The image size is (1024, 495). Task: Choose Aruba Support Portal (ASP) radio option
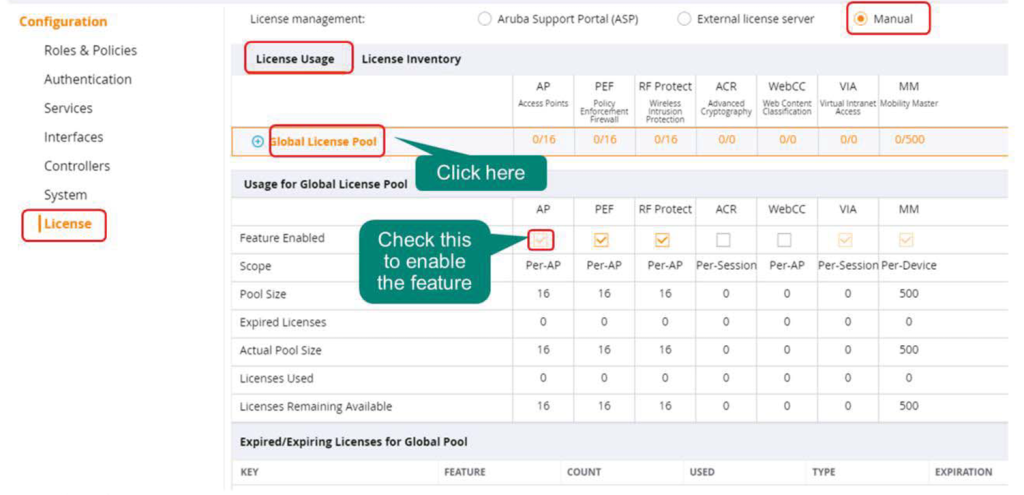tap(485, 19)
